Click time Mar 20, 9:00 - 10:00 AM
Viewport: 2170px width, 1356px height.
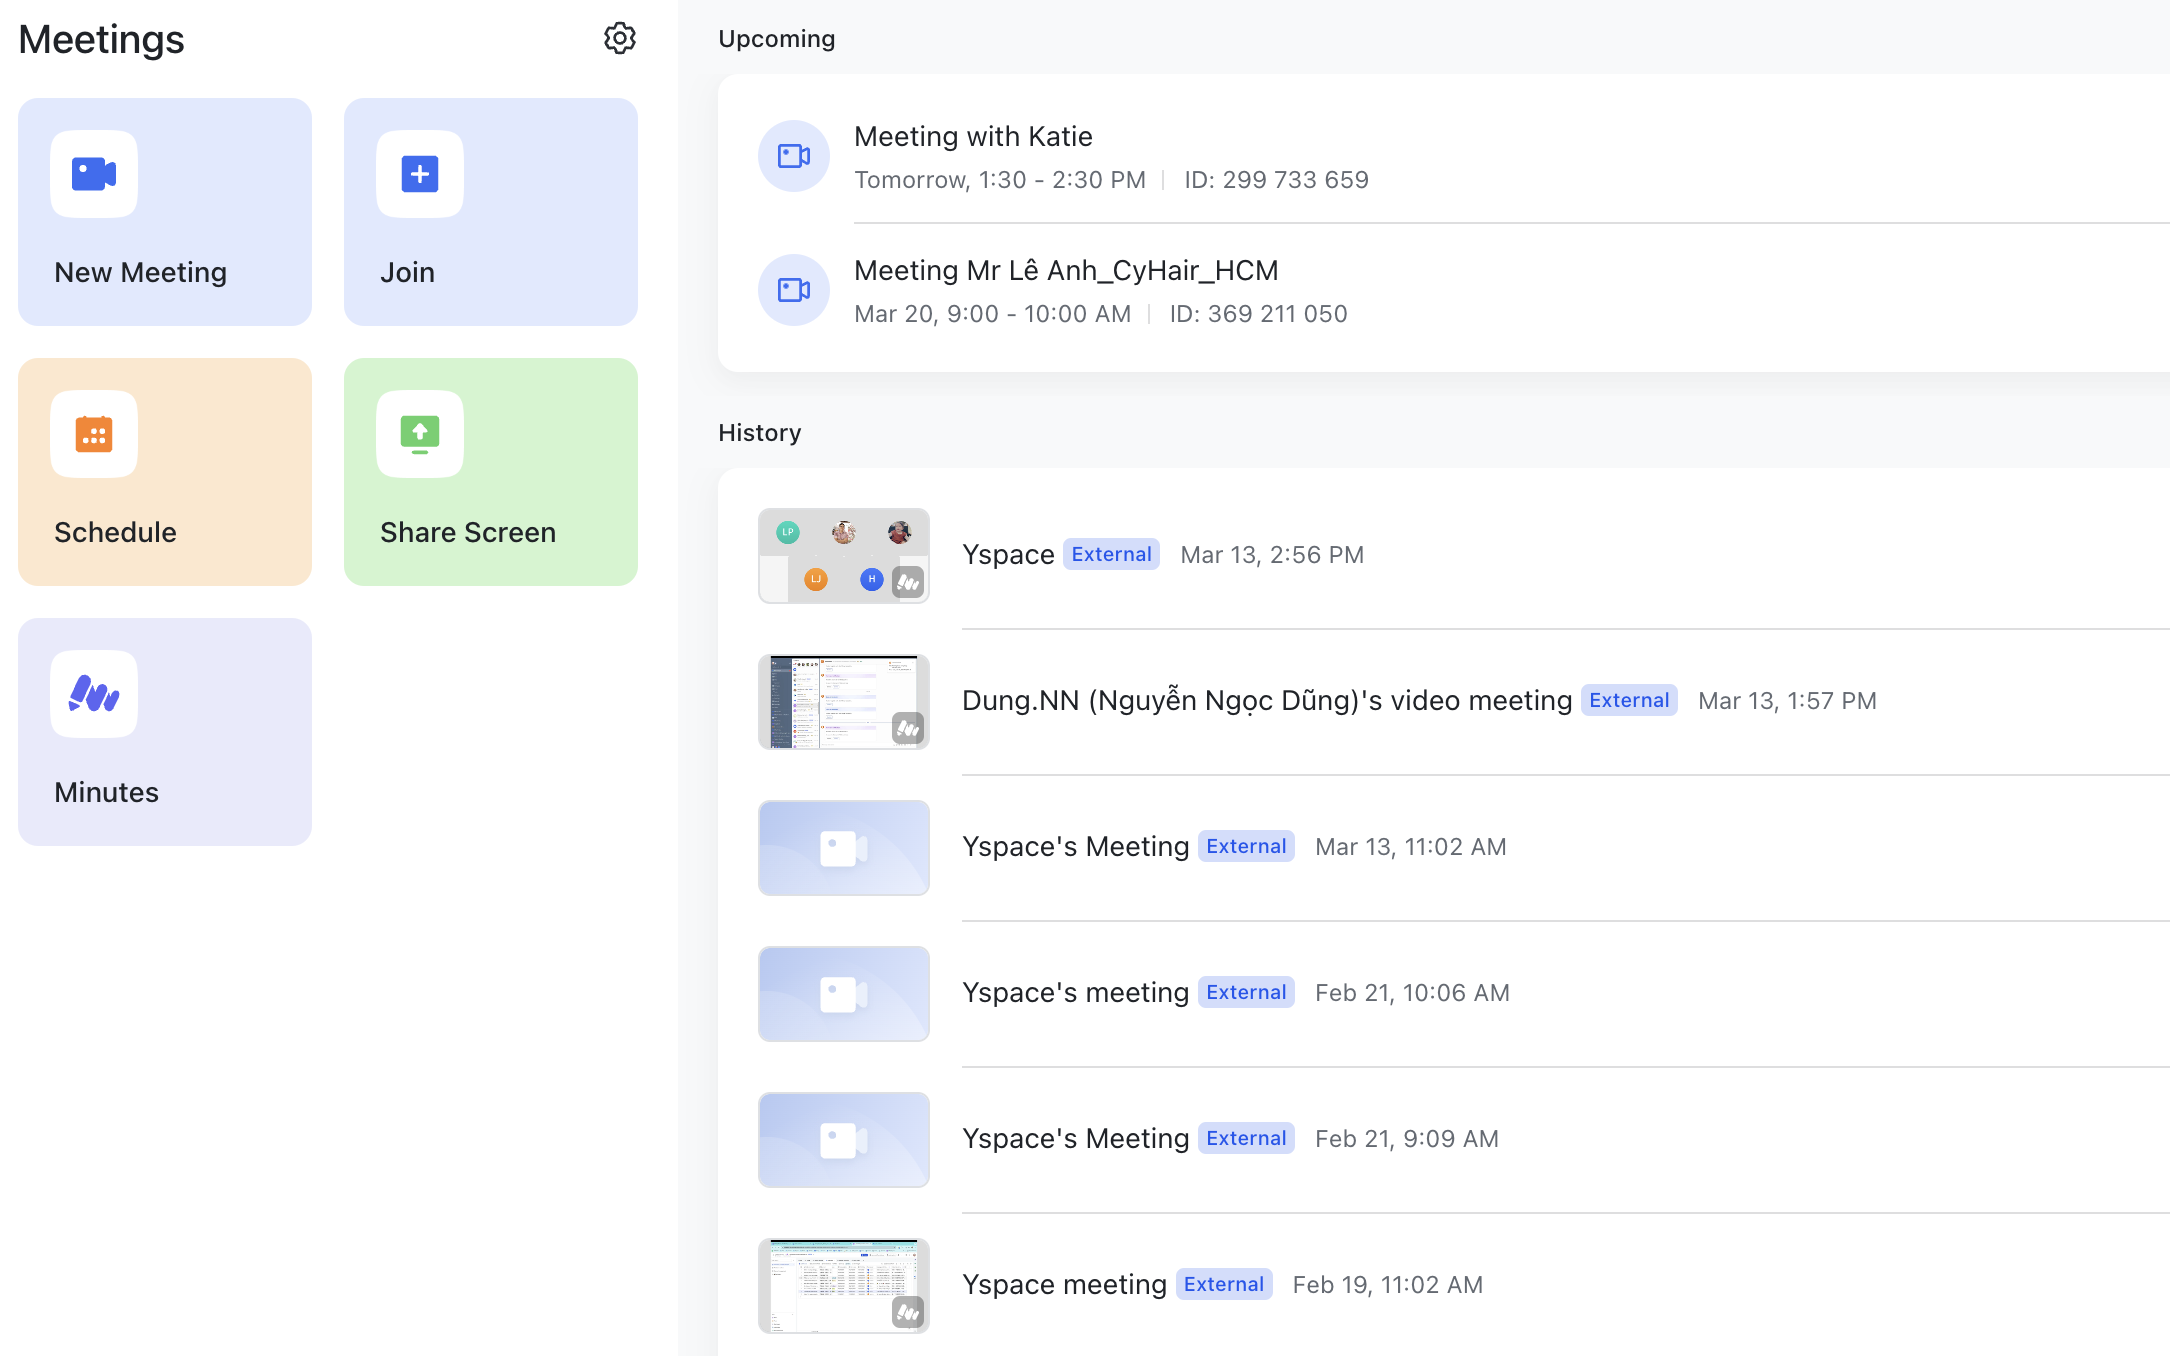click(992, 314)
